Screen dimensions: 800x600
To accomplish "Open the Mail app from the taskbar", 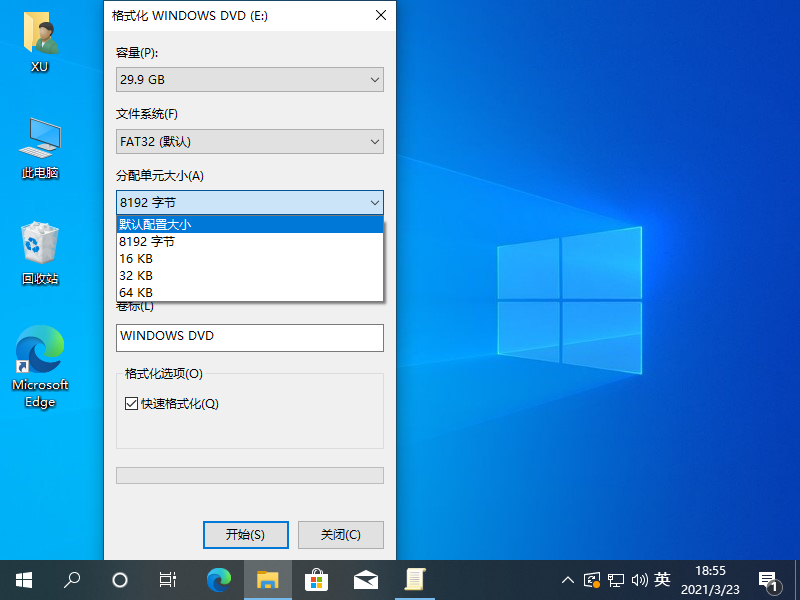I will pyautogui.click(x=365, y=579).
